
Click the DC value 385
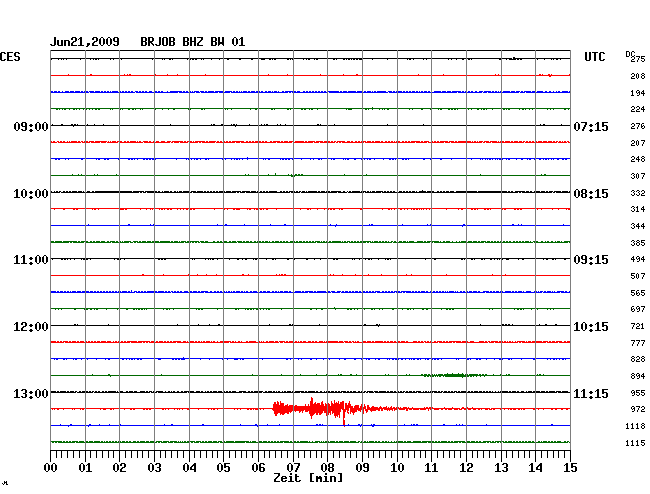638,243
